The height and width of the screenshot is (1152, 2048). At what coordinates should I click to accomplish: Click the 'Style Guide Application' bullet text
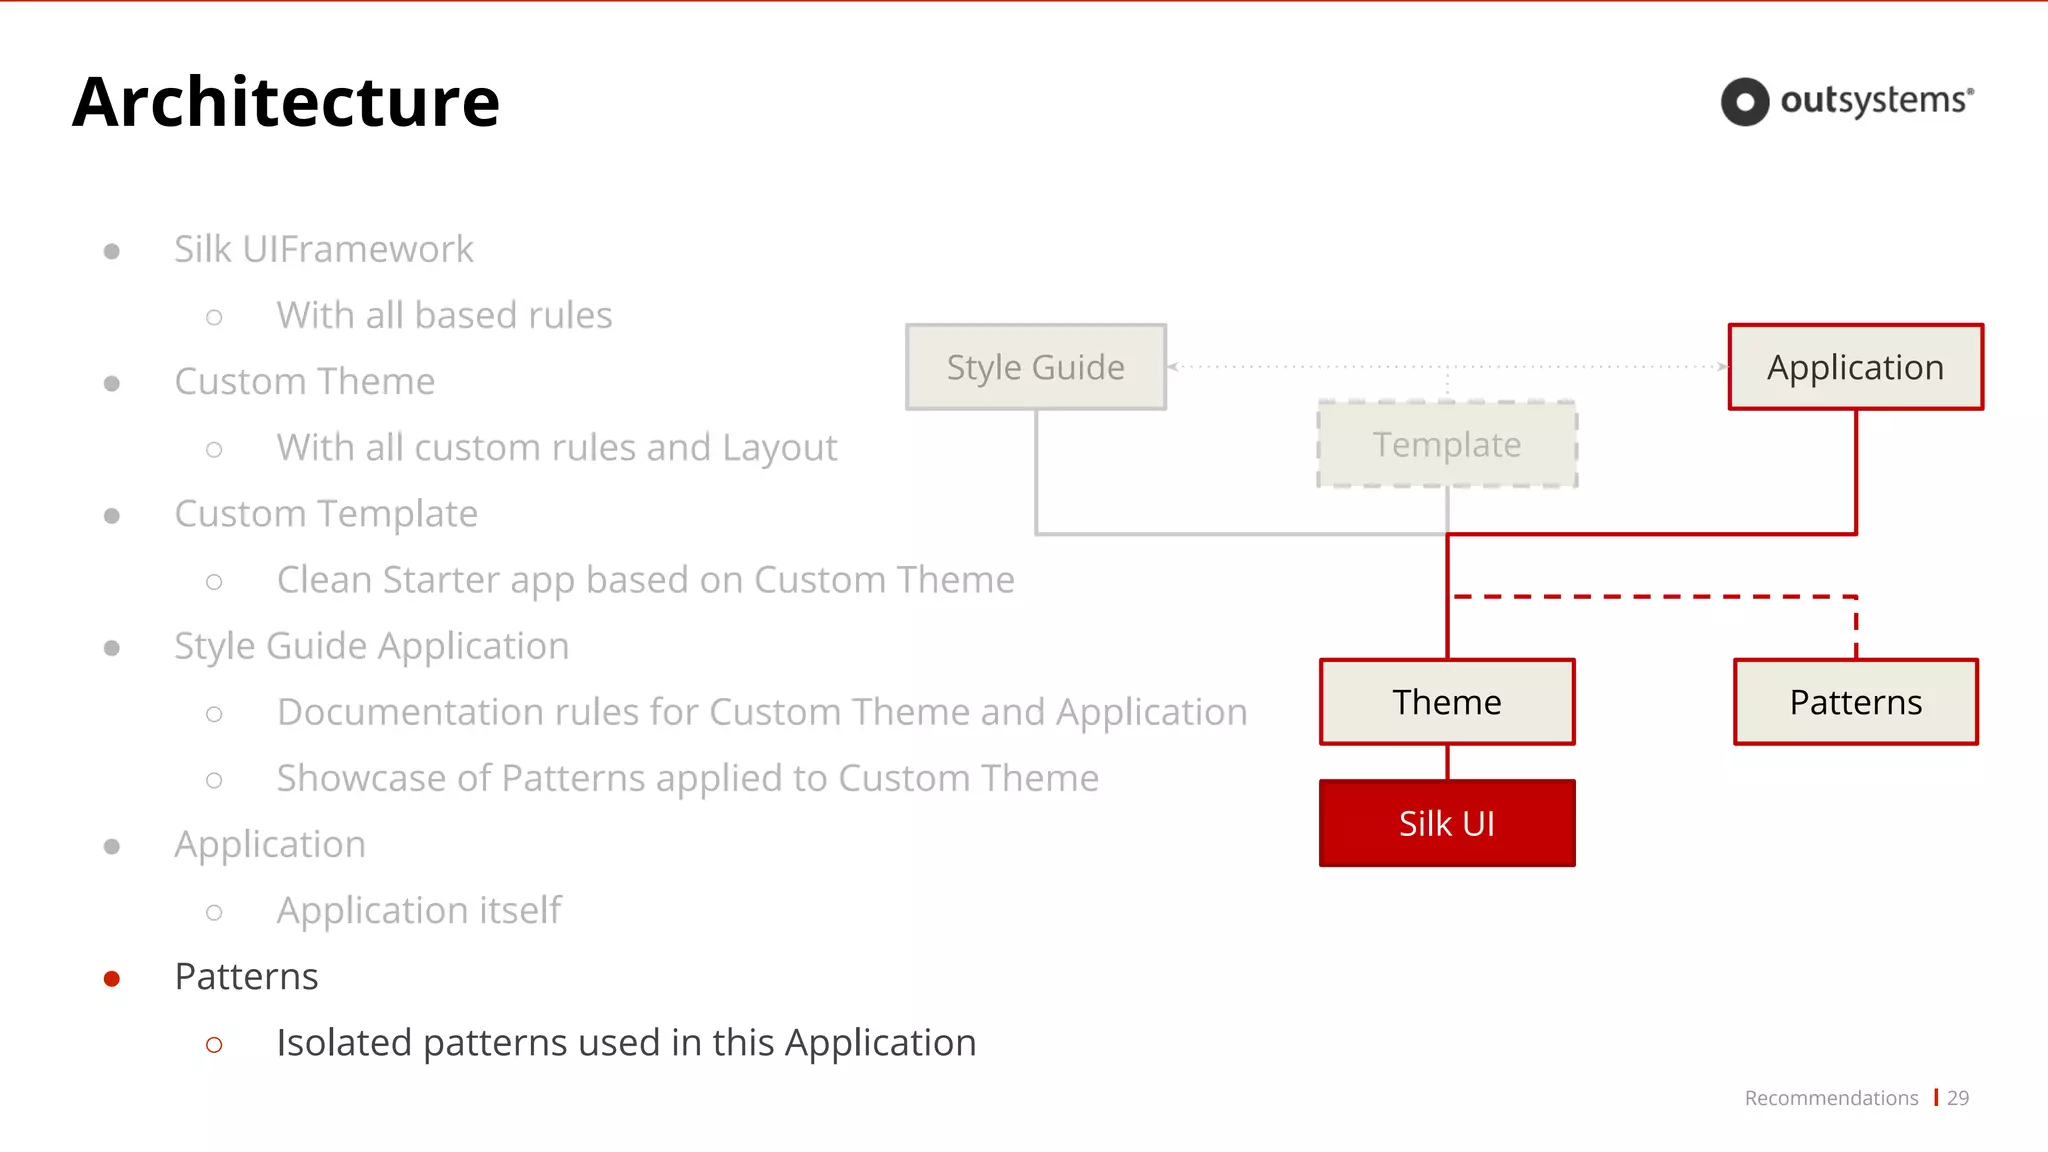[x=372, y=646]
